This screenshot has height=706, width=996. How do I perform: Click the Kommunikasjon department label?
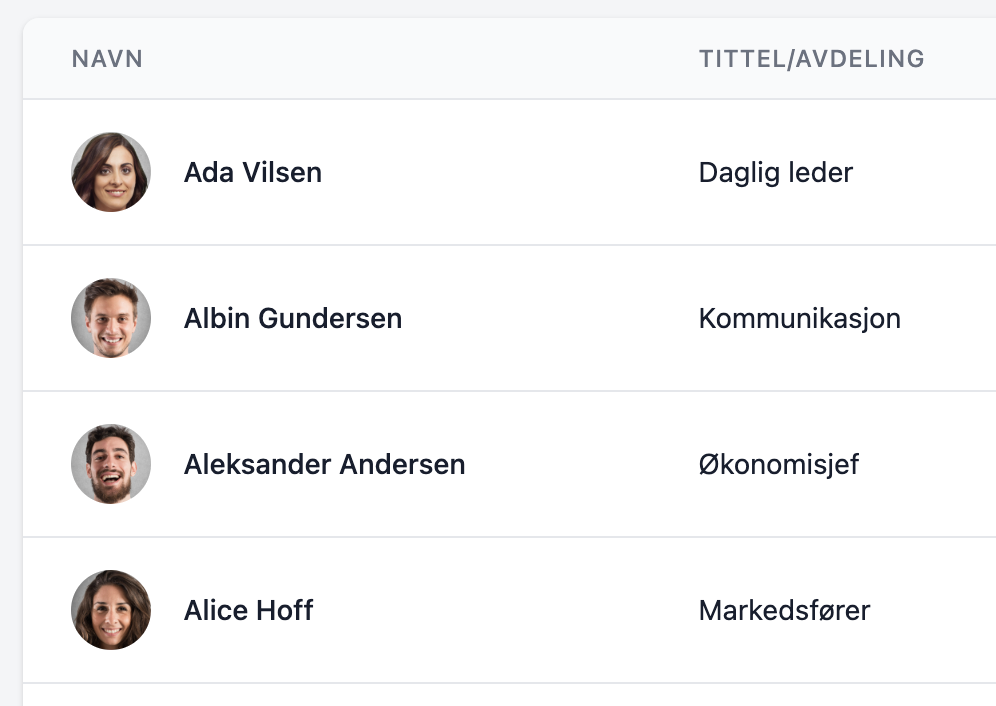(x=800, y=318)
